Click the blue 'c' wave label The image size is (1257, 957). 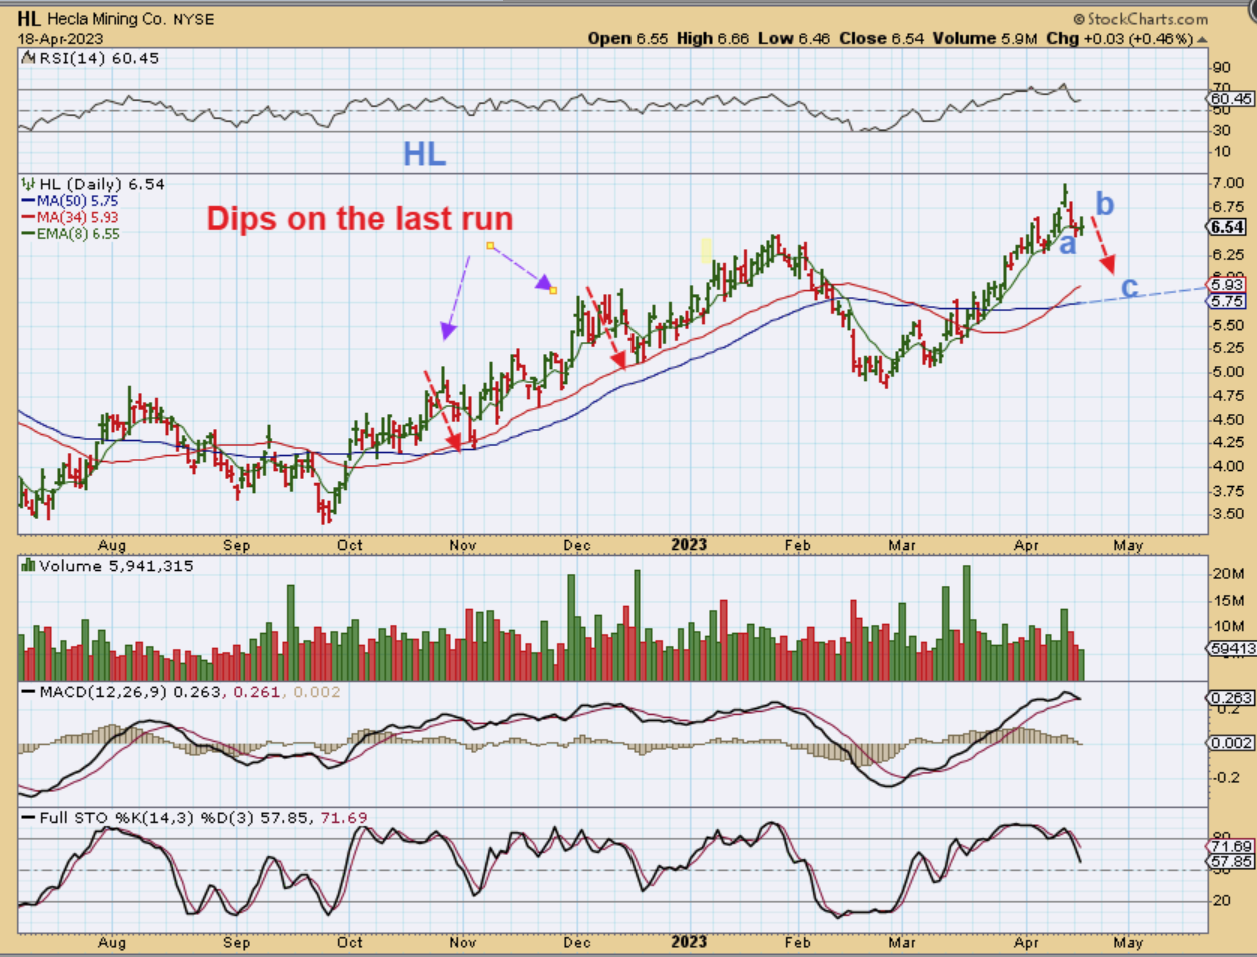pos(1129,288)
